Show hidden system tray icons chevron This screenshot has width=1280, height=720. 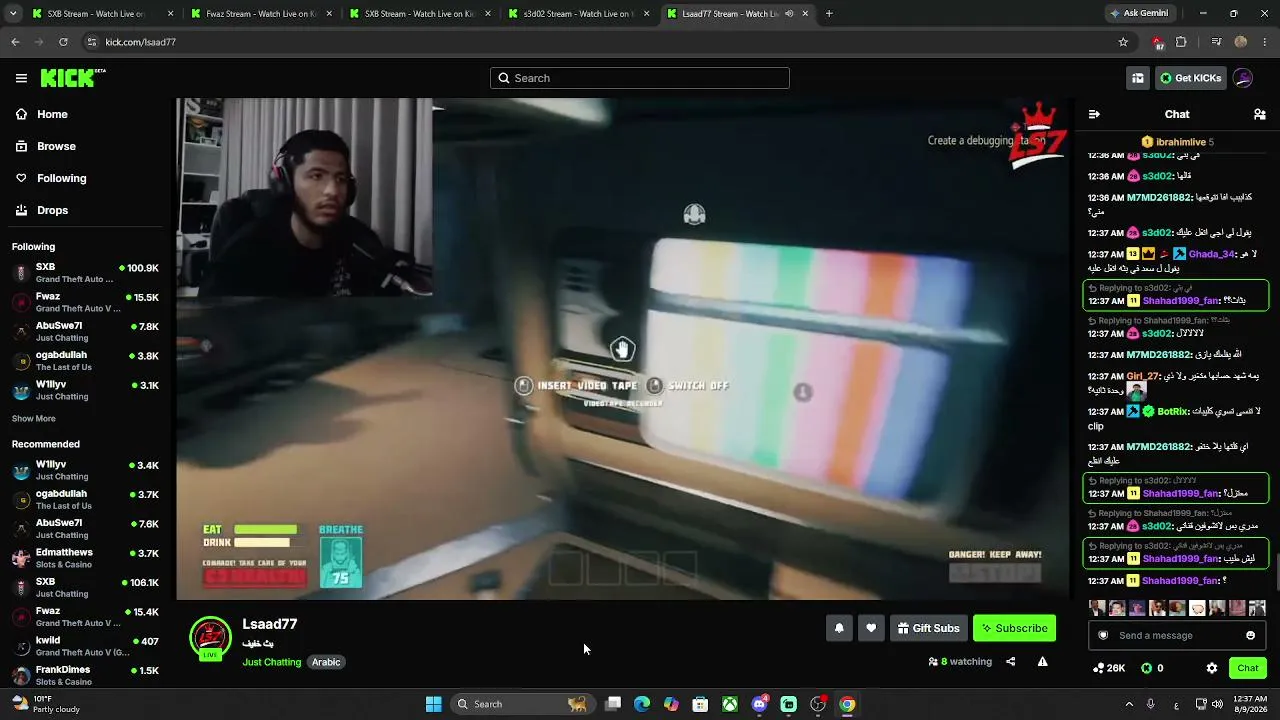1129,704
